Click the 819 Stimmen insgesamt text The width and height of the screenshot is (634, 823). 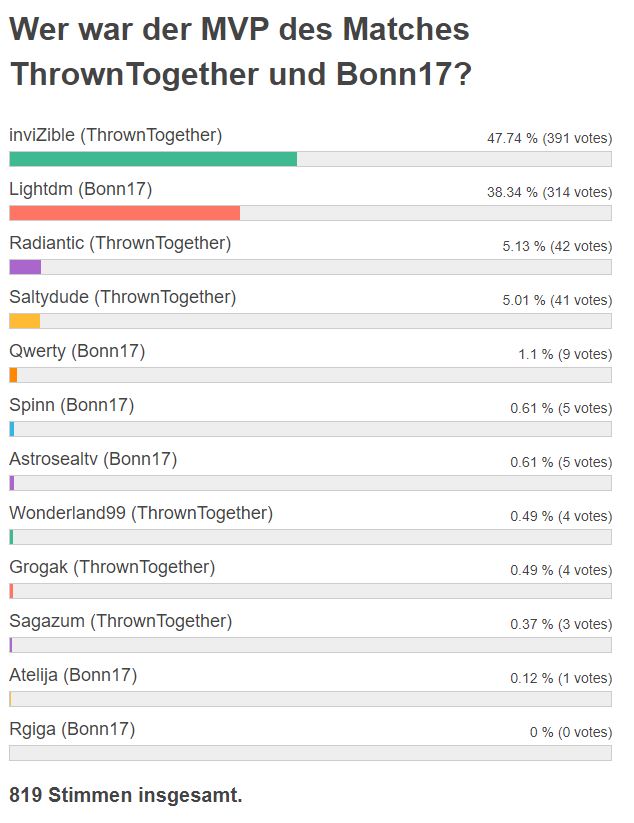coord(126,795)
